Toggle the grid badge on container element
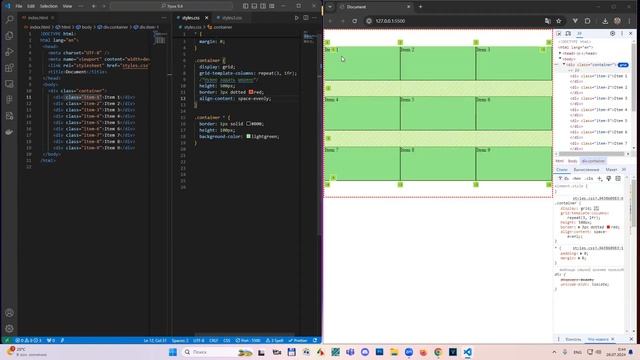The height and width of the screenshot is (360, 640). click(623, 65)
